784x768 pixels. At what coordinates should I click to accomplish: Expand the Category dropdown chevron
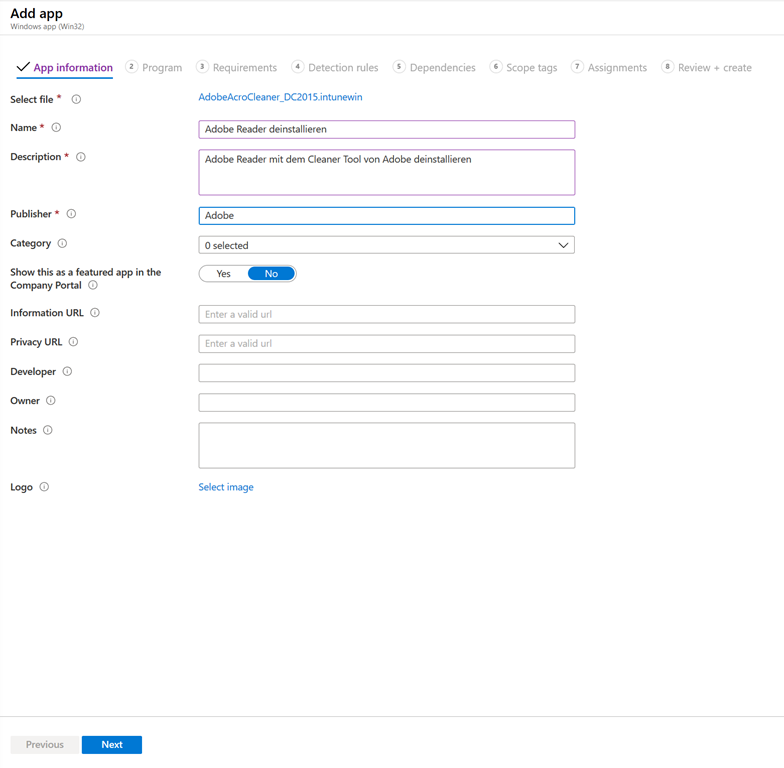pyautogui.click(x=563, y=245)
